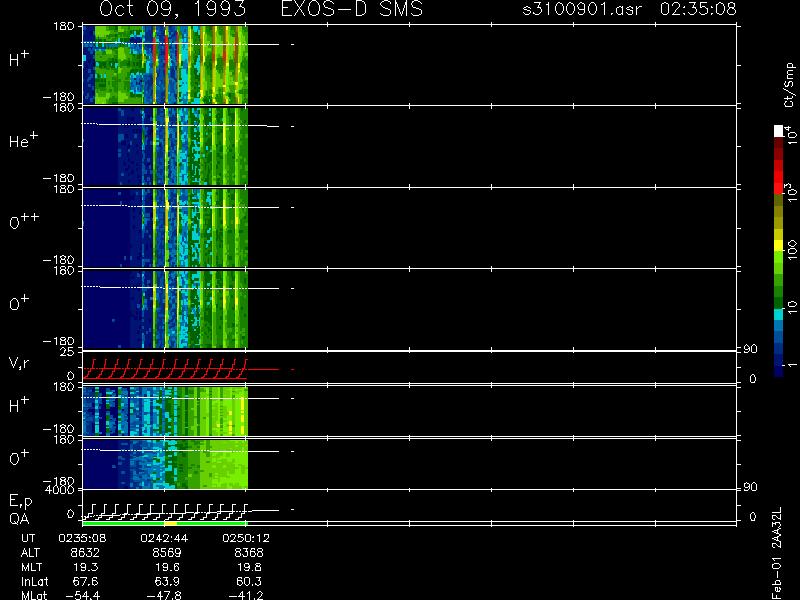This screenshot has height=600, width=800.
Task: Click the O++ panel label
Action: point(24,220)
